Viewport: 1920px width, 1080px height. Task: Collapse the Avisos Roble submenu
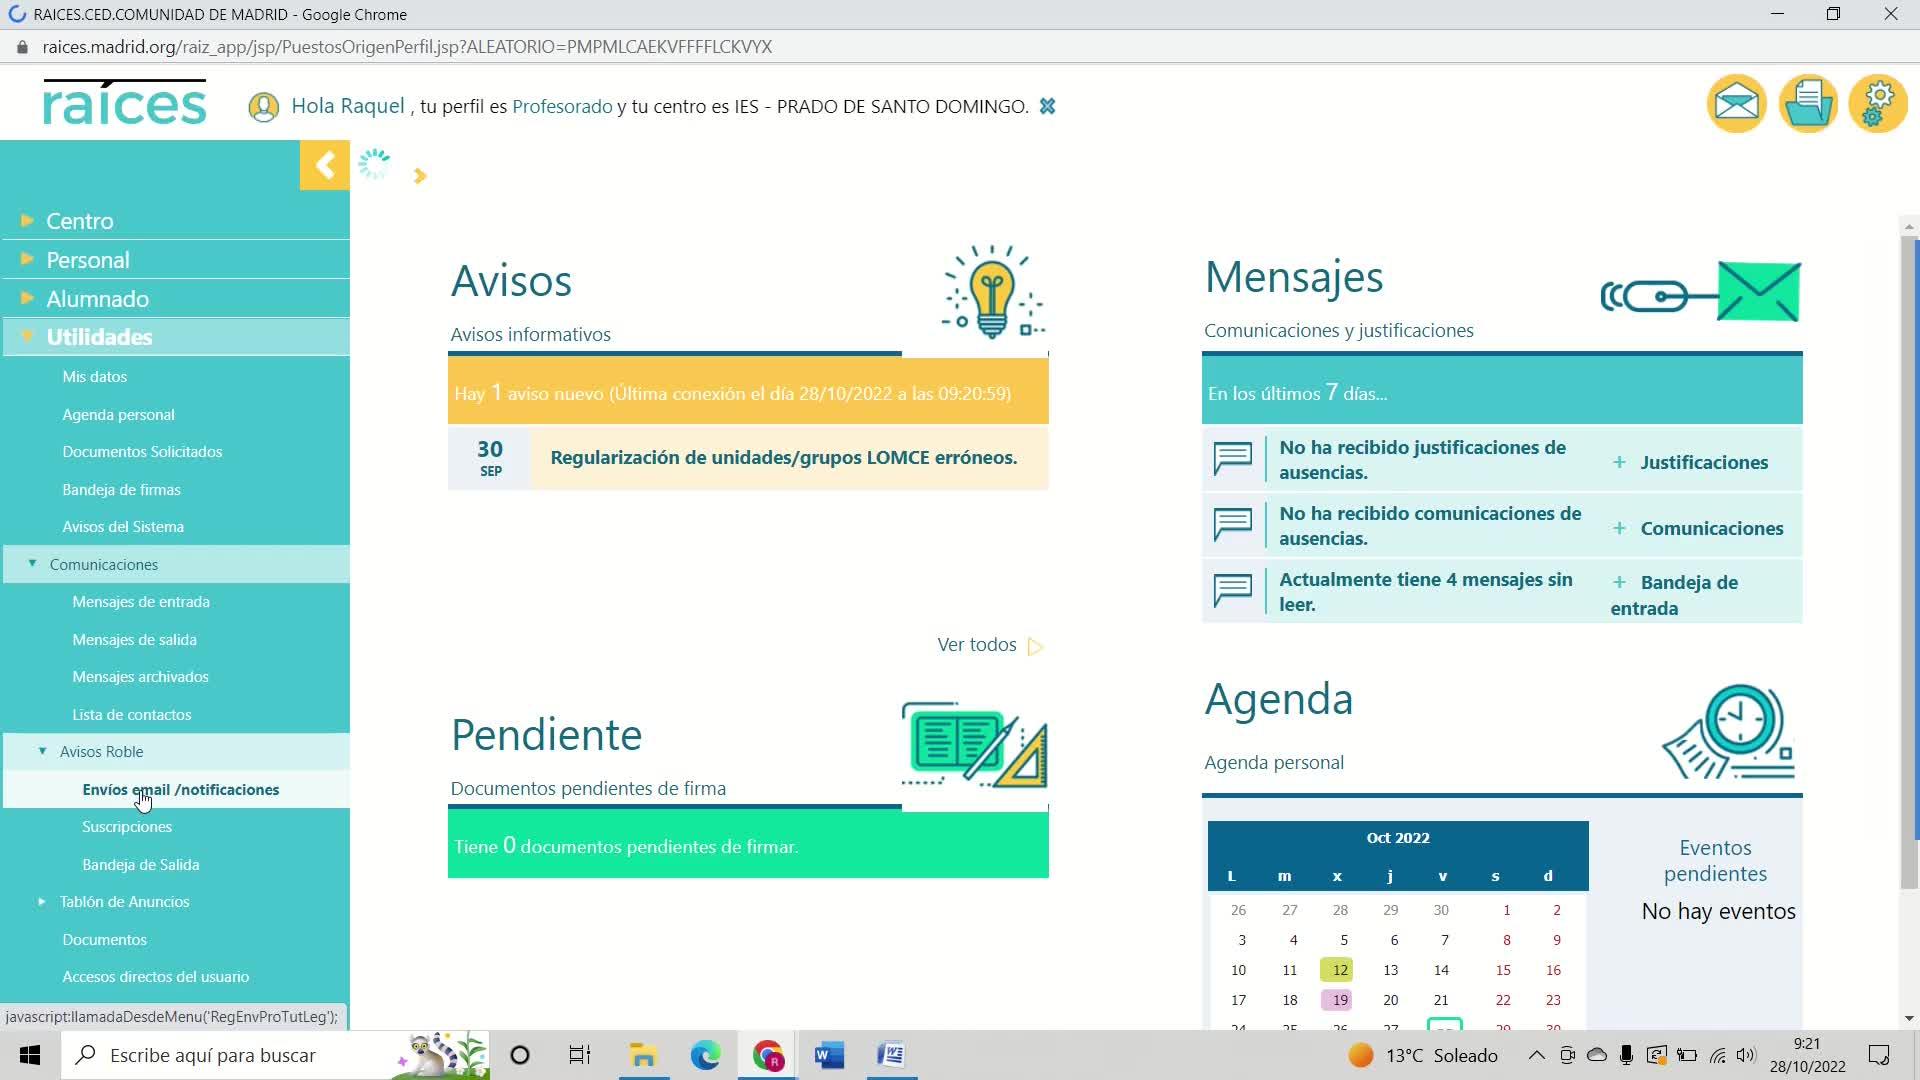click(x=101, y=752)
